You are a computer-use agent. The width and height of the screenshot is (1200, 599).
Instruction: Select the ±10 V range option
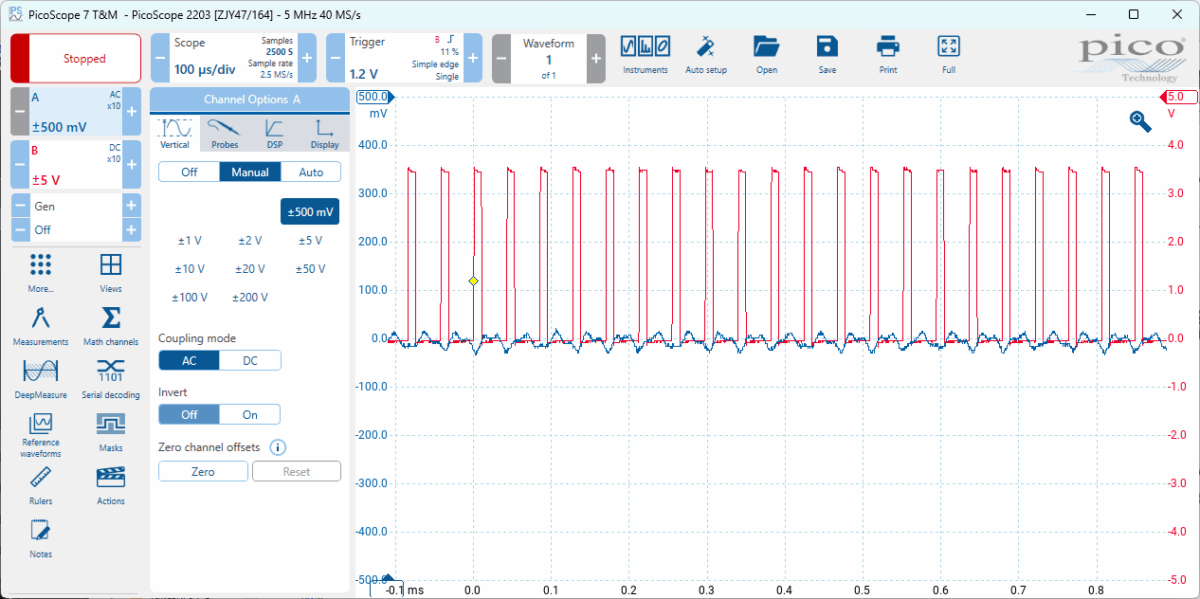click(x=190, y=269)
